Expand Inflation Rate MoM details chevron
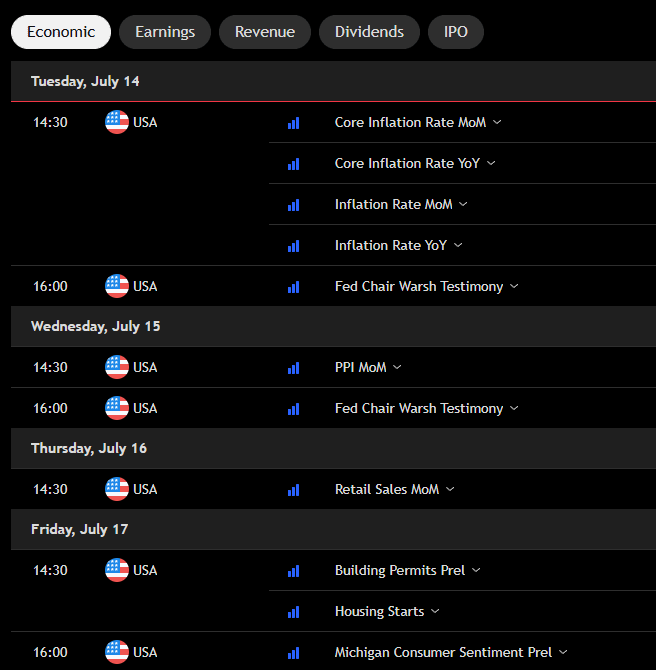The image size is (656, 670). coord(463,204)
